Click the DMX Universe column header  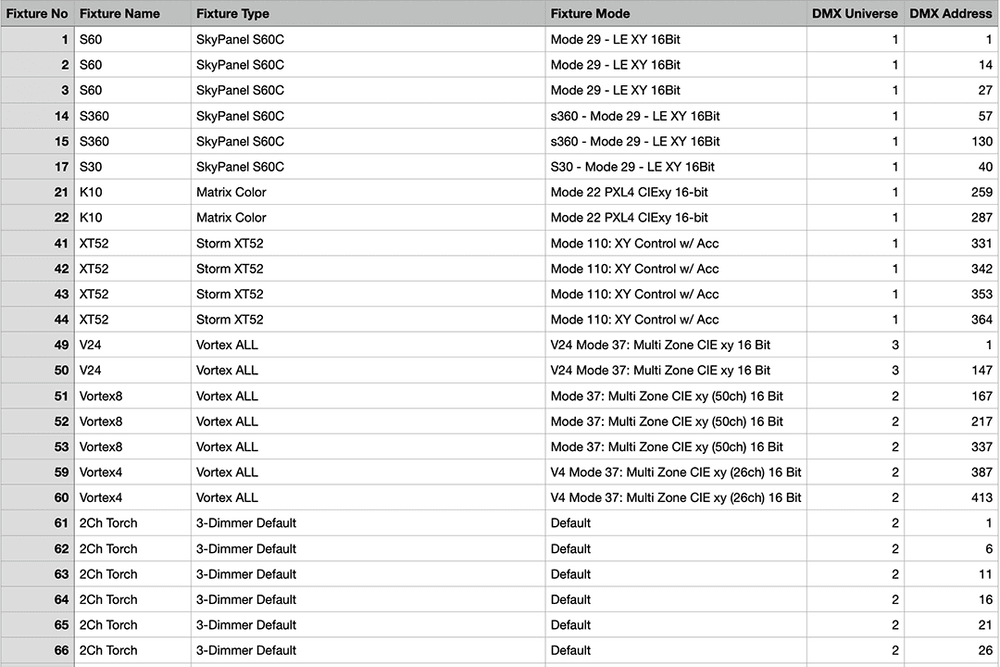click(855, 14)
